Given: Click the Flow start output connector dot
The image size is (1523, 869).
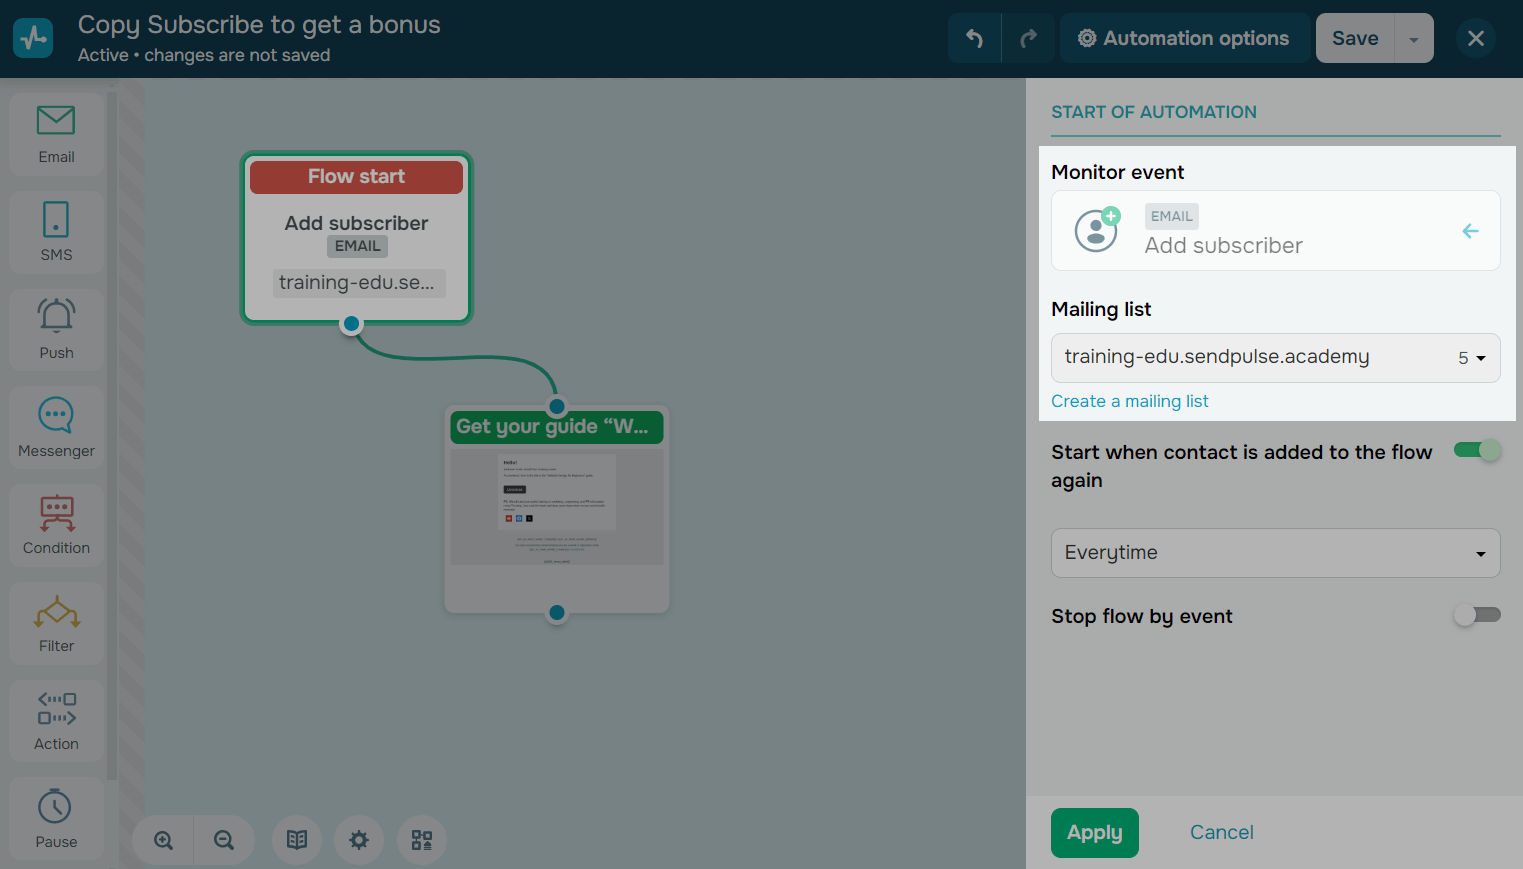Looking at the screenshot, I should (351, 324).
